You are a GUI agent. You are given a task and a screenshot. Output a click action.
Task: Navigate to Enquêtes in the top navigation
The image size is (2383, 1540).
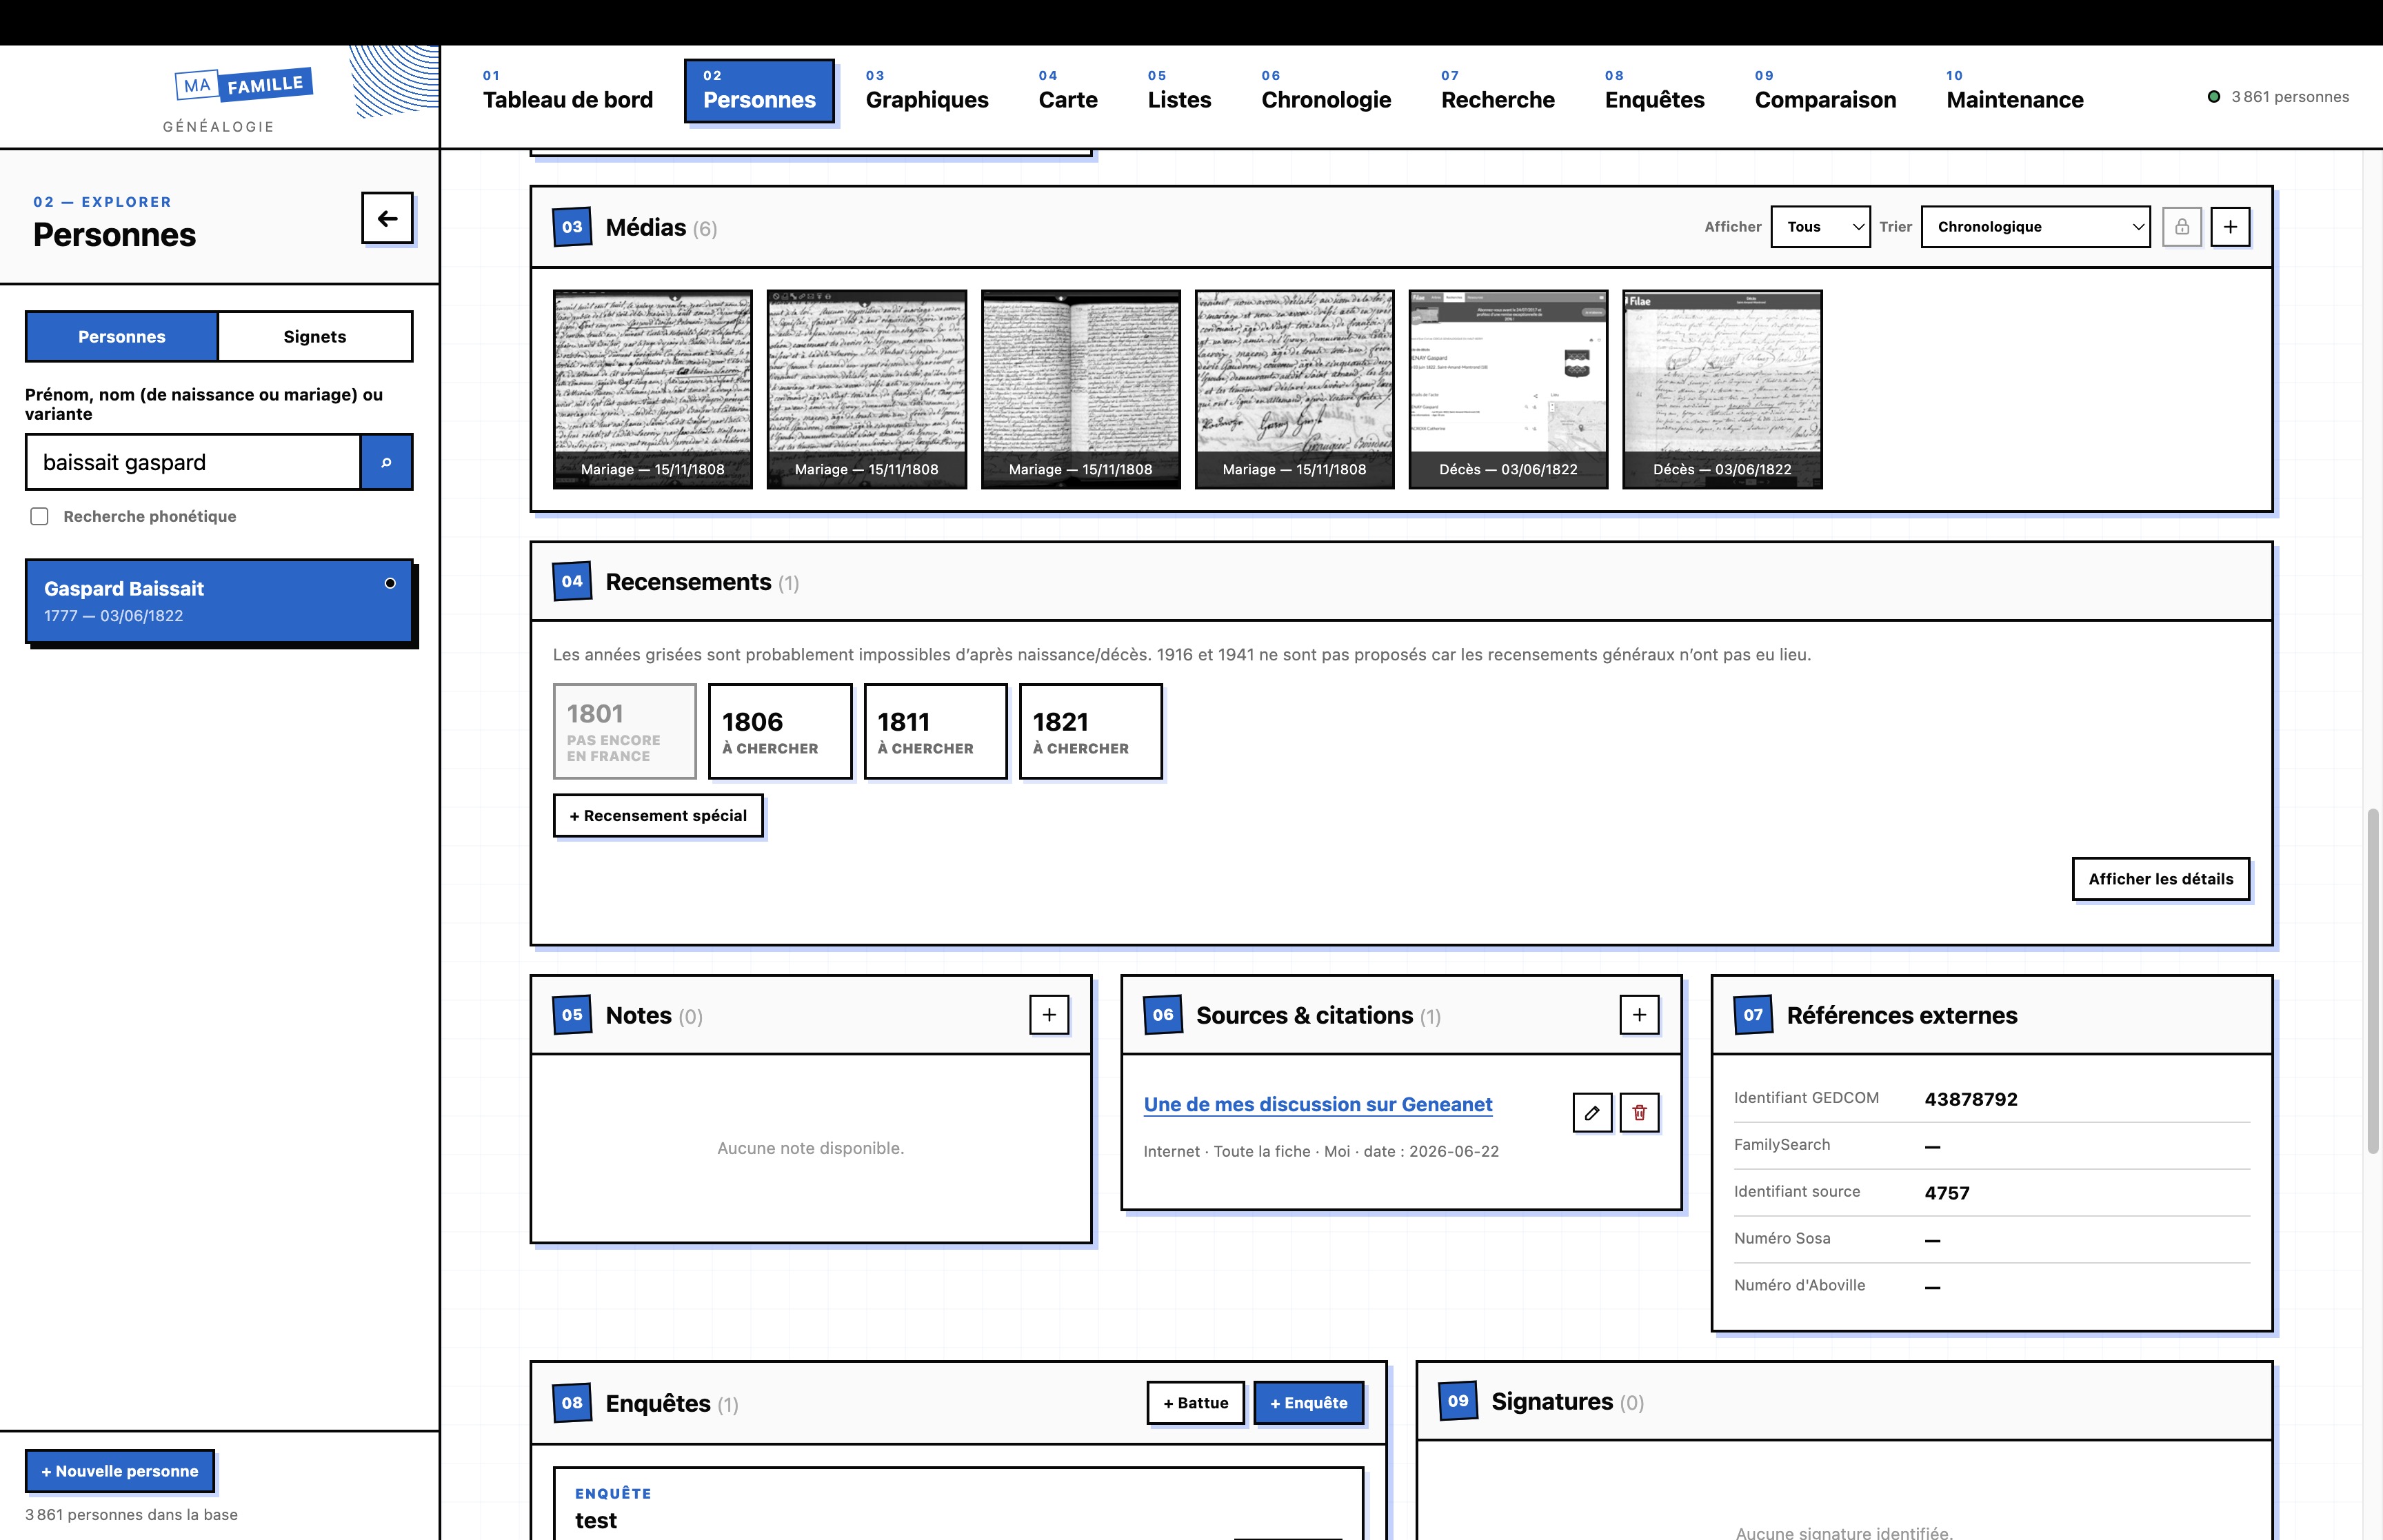(x=1654, y=91)
